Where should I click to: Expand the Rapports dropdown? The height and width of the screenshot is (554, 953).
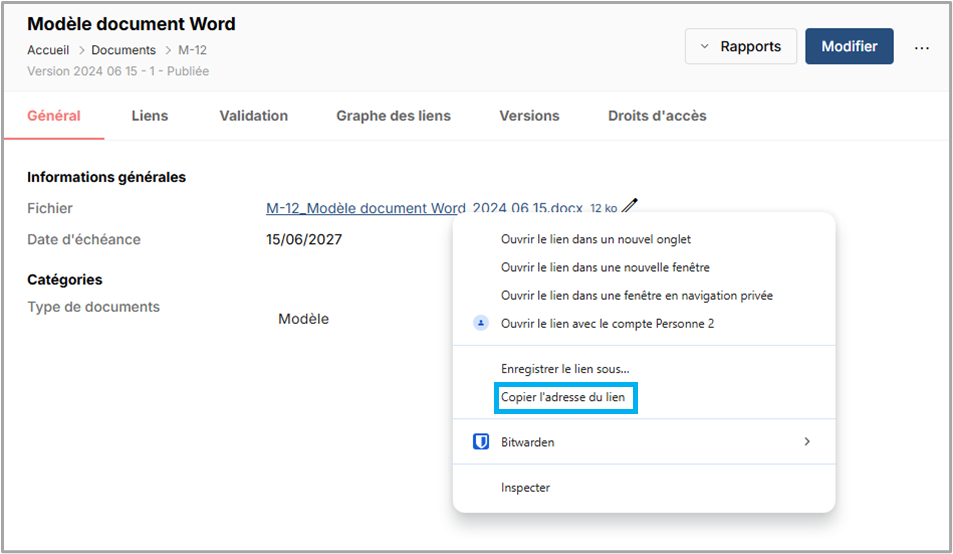(x=740, y=47)
